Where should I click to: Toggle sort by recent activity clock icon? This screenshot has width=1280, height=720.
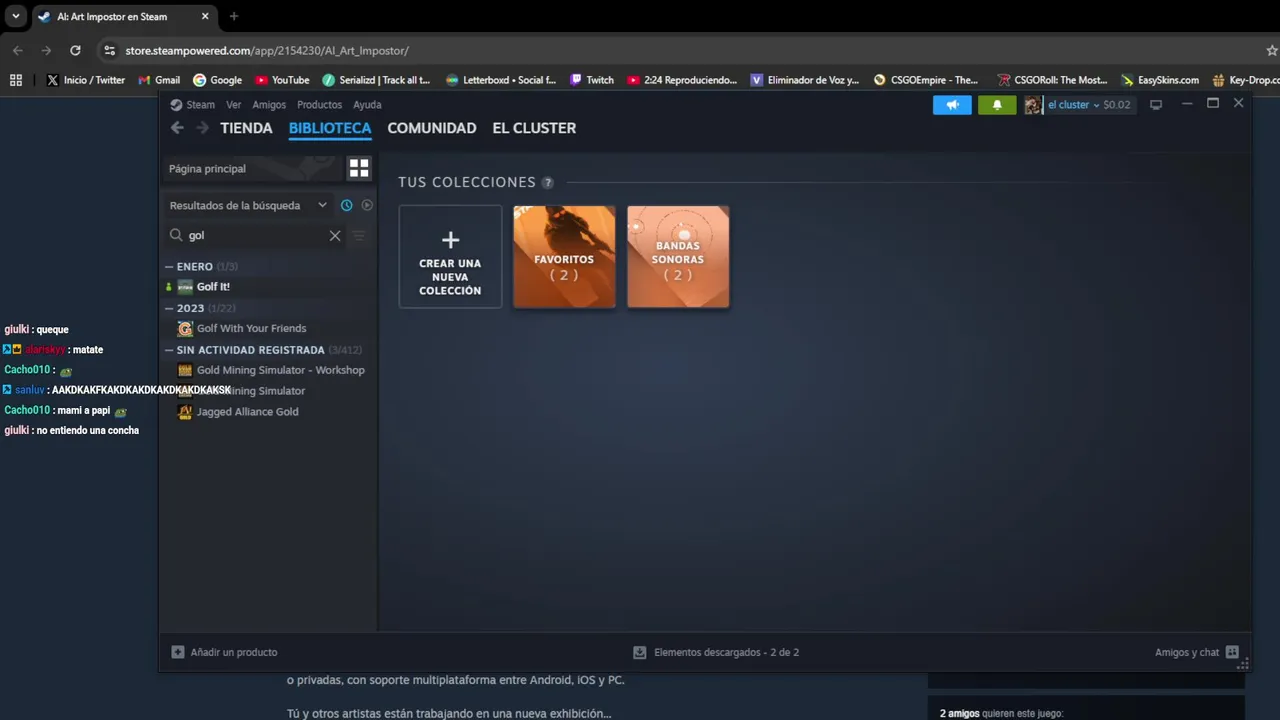click(x=347, y=205)
